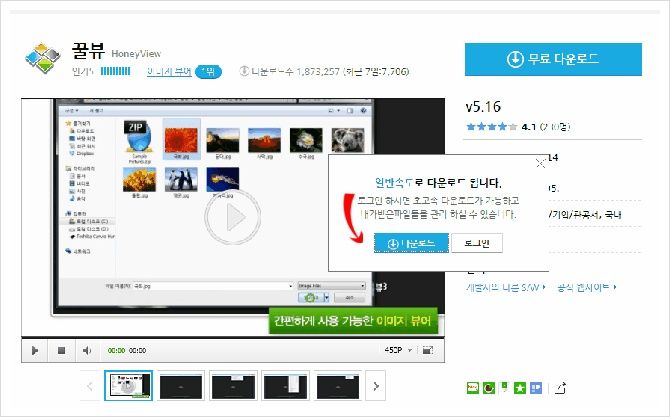
Task: Click the blue popularity bar indicator
Action: click(115, 71)
